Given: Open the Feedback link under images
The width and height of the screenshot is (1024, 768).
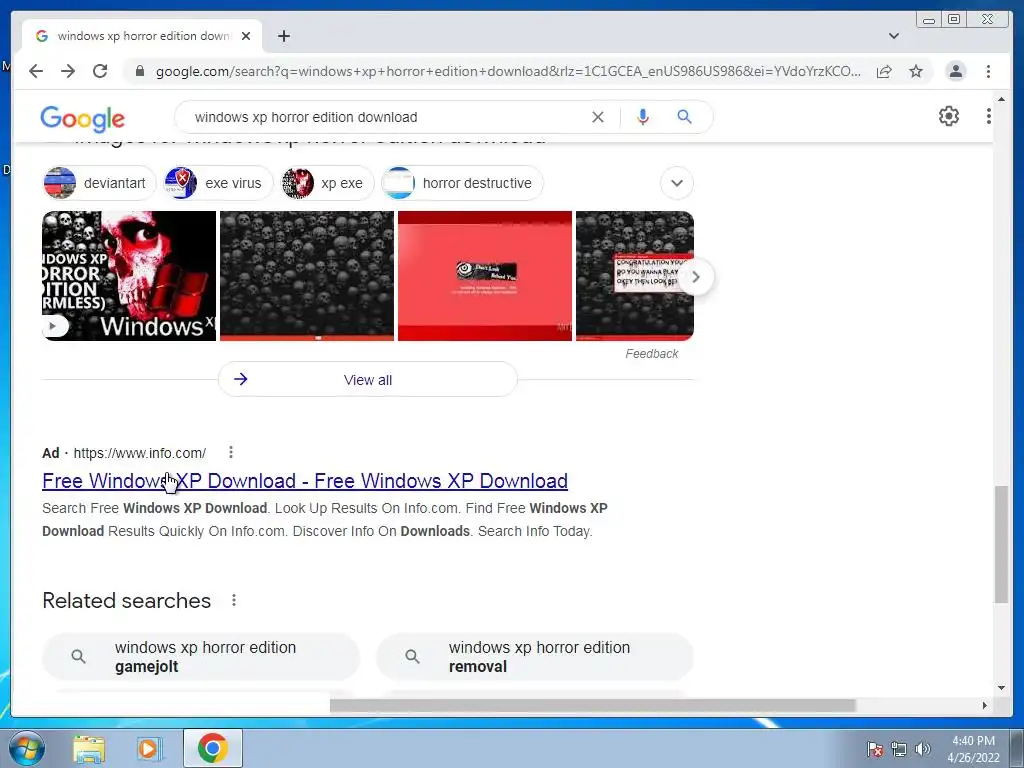Looking at the screenshot, I should pyautogui.click(x=652, y=353).
